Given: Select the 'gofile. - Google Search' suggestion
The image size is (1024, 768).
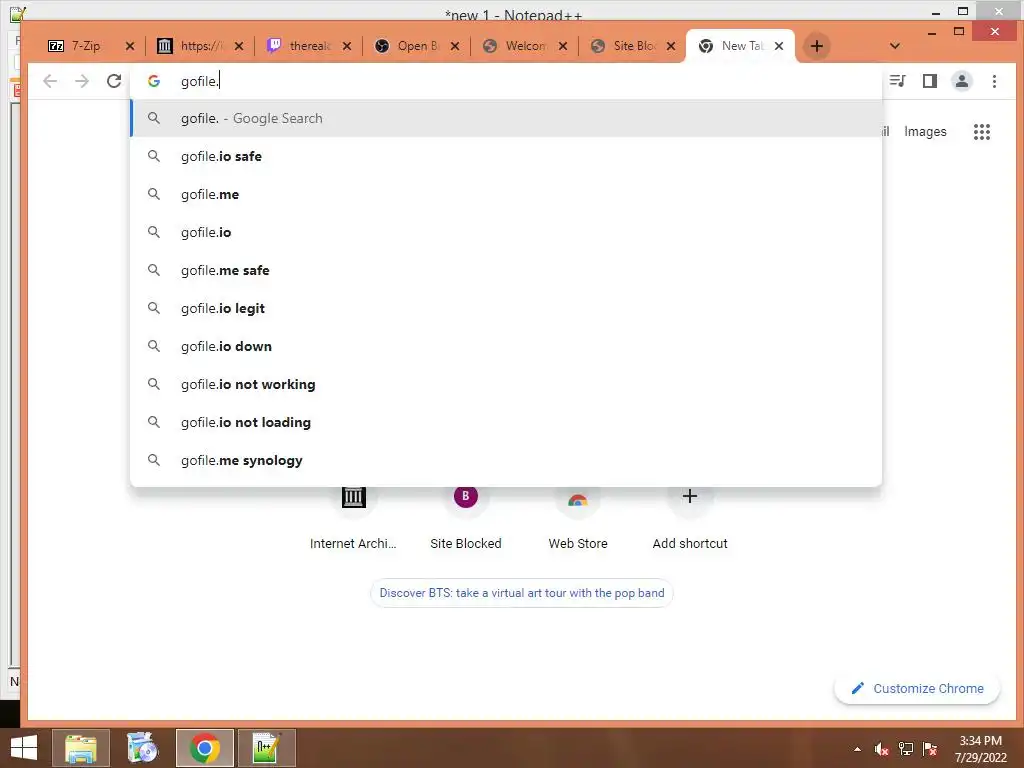Looking at the screenshot, I should pyautogui.click(x=506, y=118).
